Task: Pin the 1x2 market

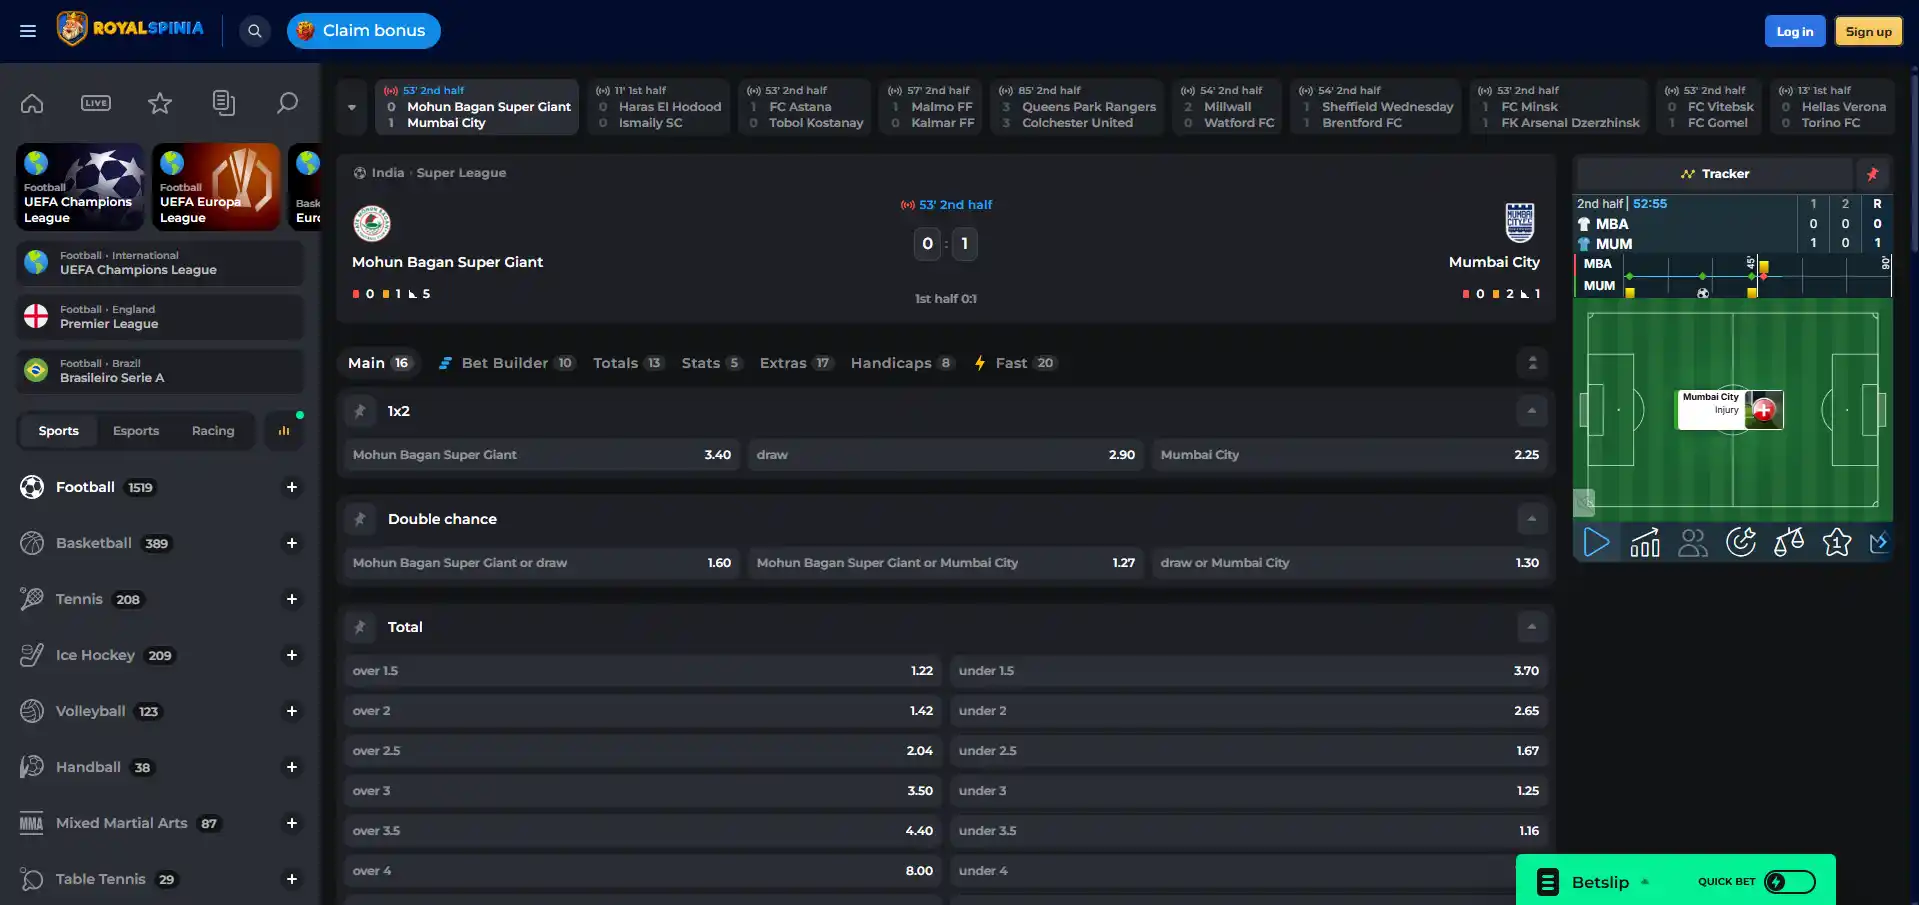Action: (360, 411)
